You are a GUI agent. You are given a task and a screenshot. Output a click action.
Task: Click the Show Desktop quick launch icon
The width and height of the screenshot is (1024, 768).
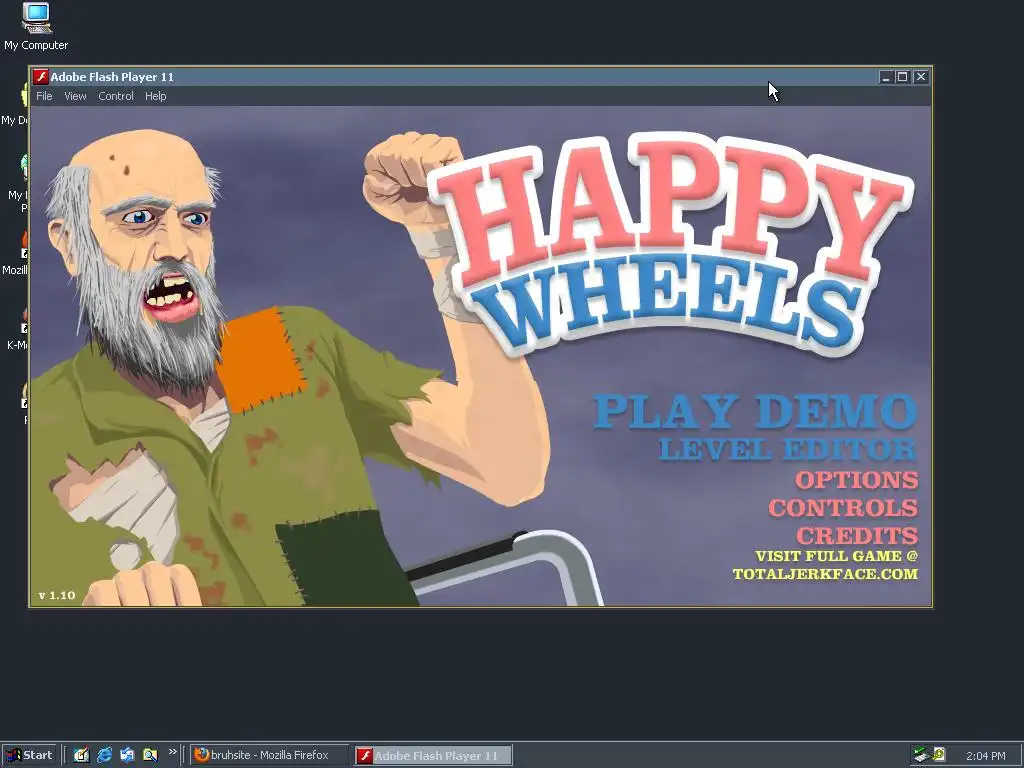(x=81, y=755)
